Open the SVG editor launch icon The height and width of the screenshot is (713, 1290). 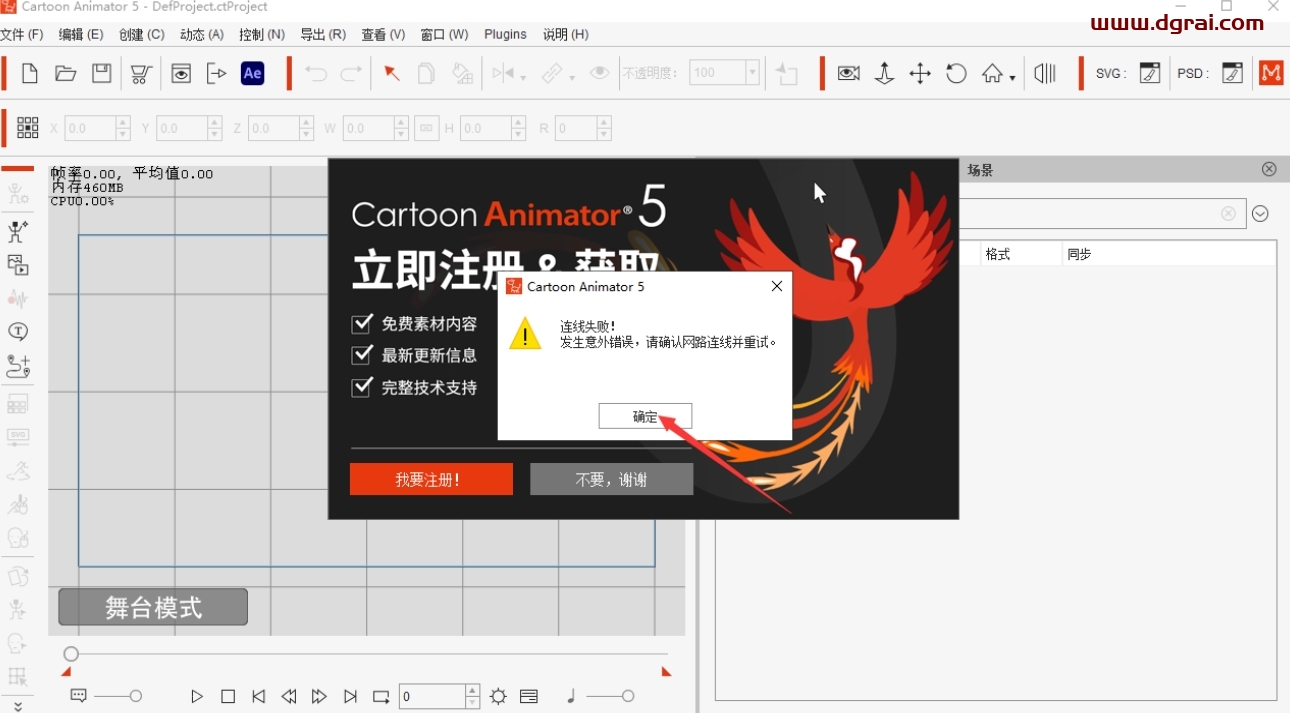[1150, 73]
